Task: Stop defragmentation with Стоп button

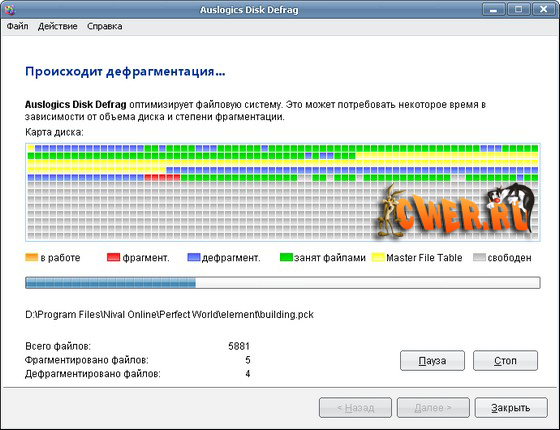Action: [x=505, y=361]
